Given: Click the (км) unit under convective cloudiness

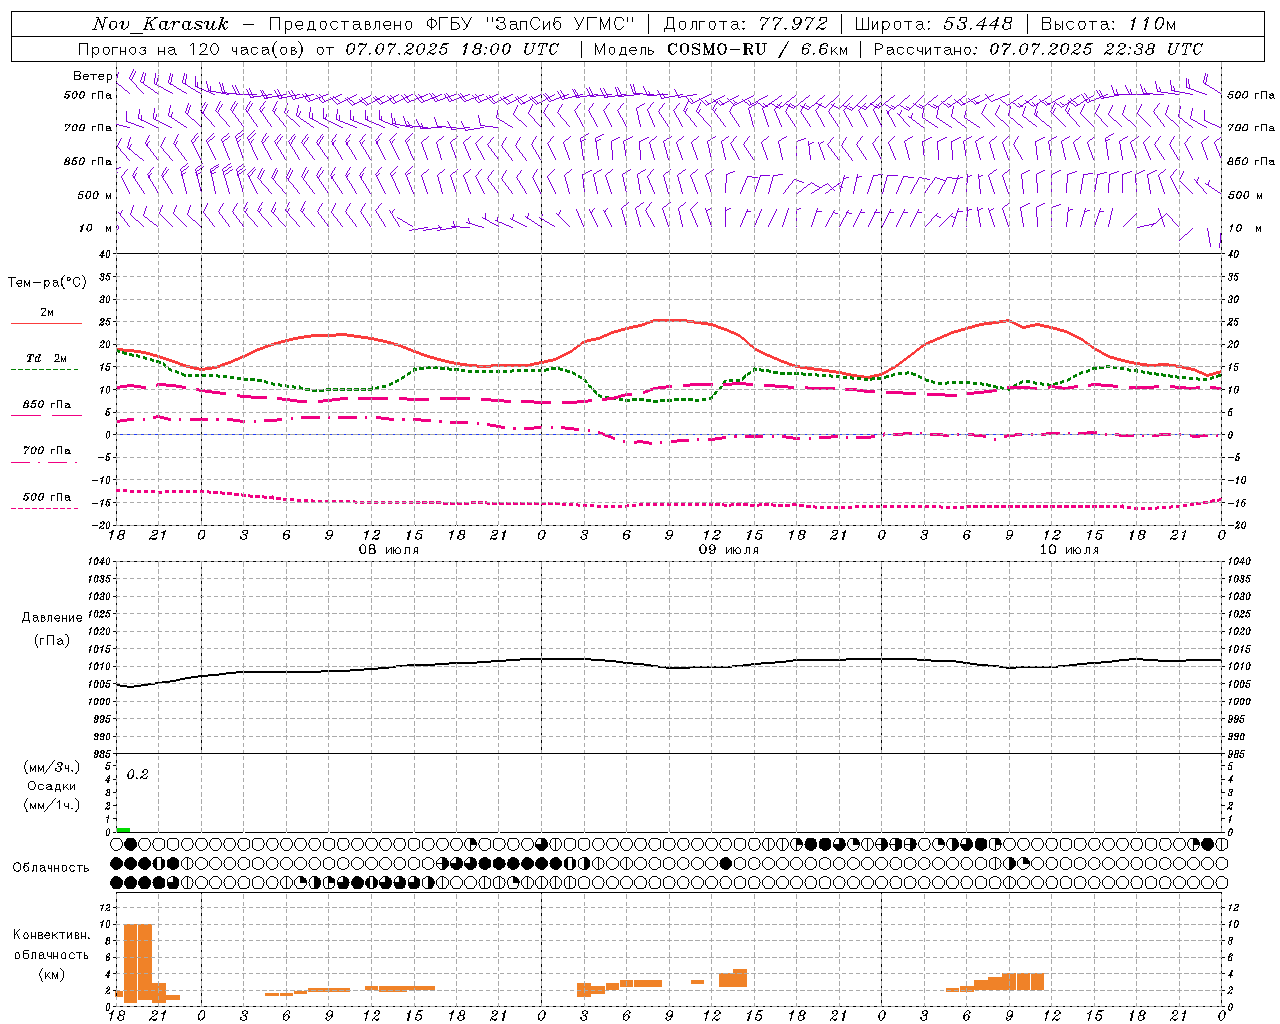Looking at the screenshot, I should 52,975.
